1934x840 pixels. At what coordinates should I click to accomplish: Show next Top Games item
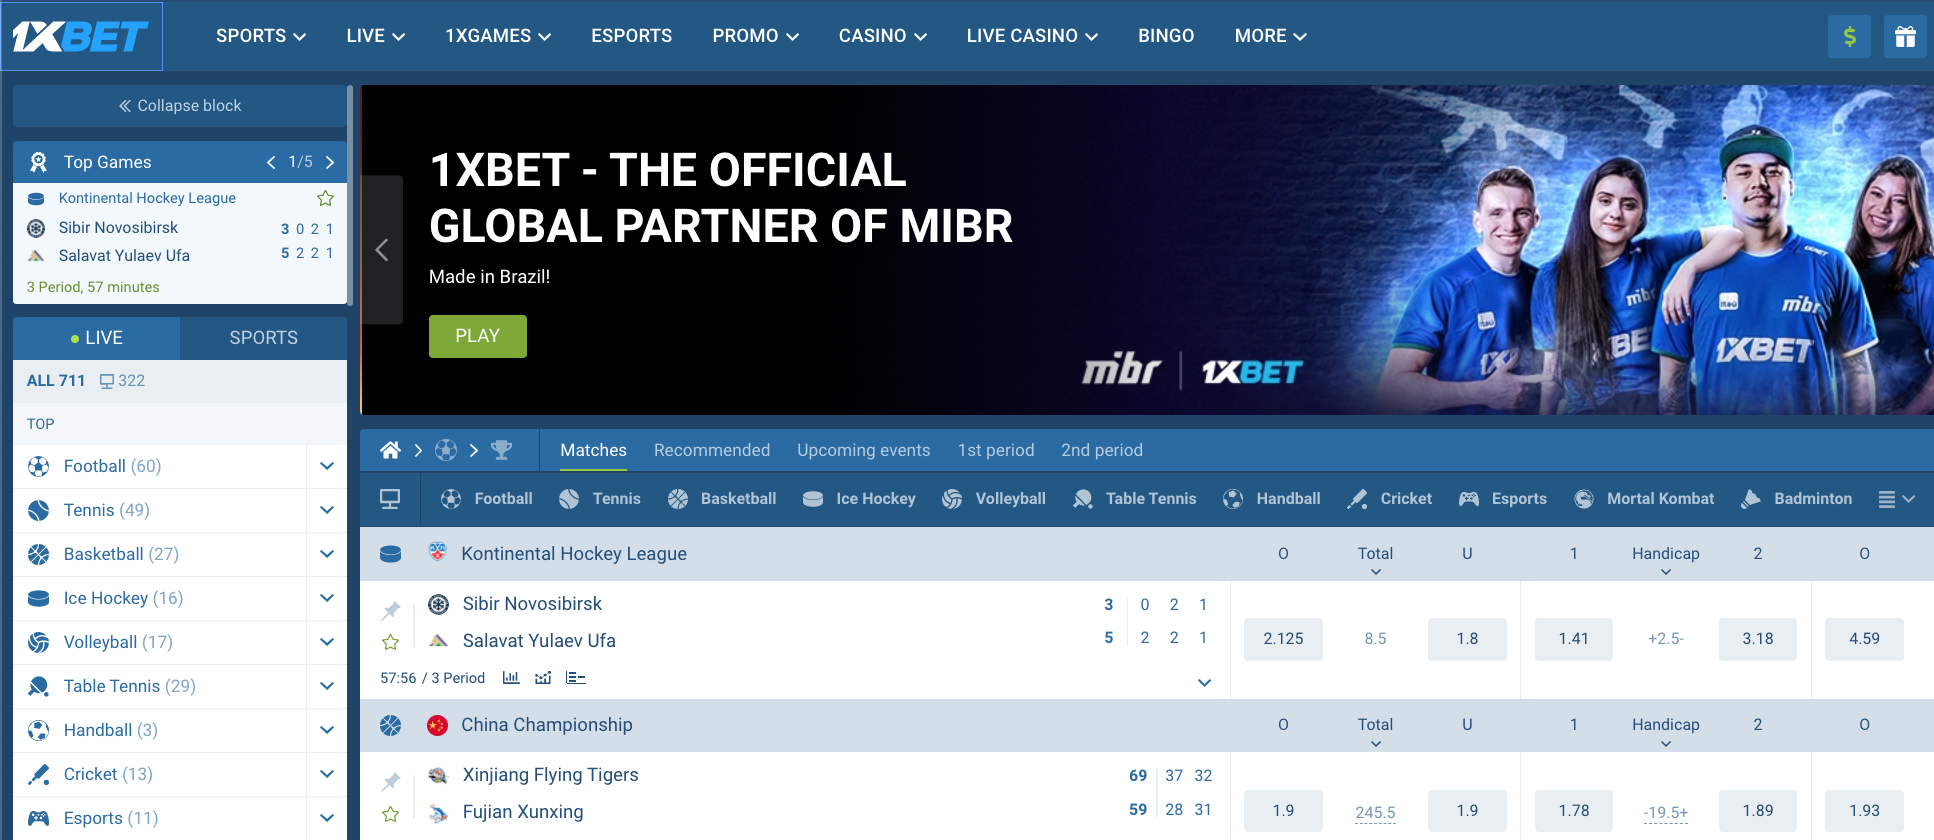330,162
